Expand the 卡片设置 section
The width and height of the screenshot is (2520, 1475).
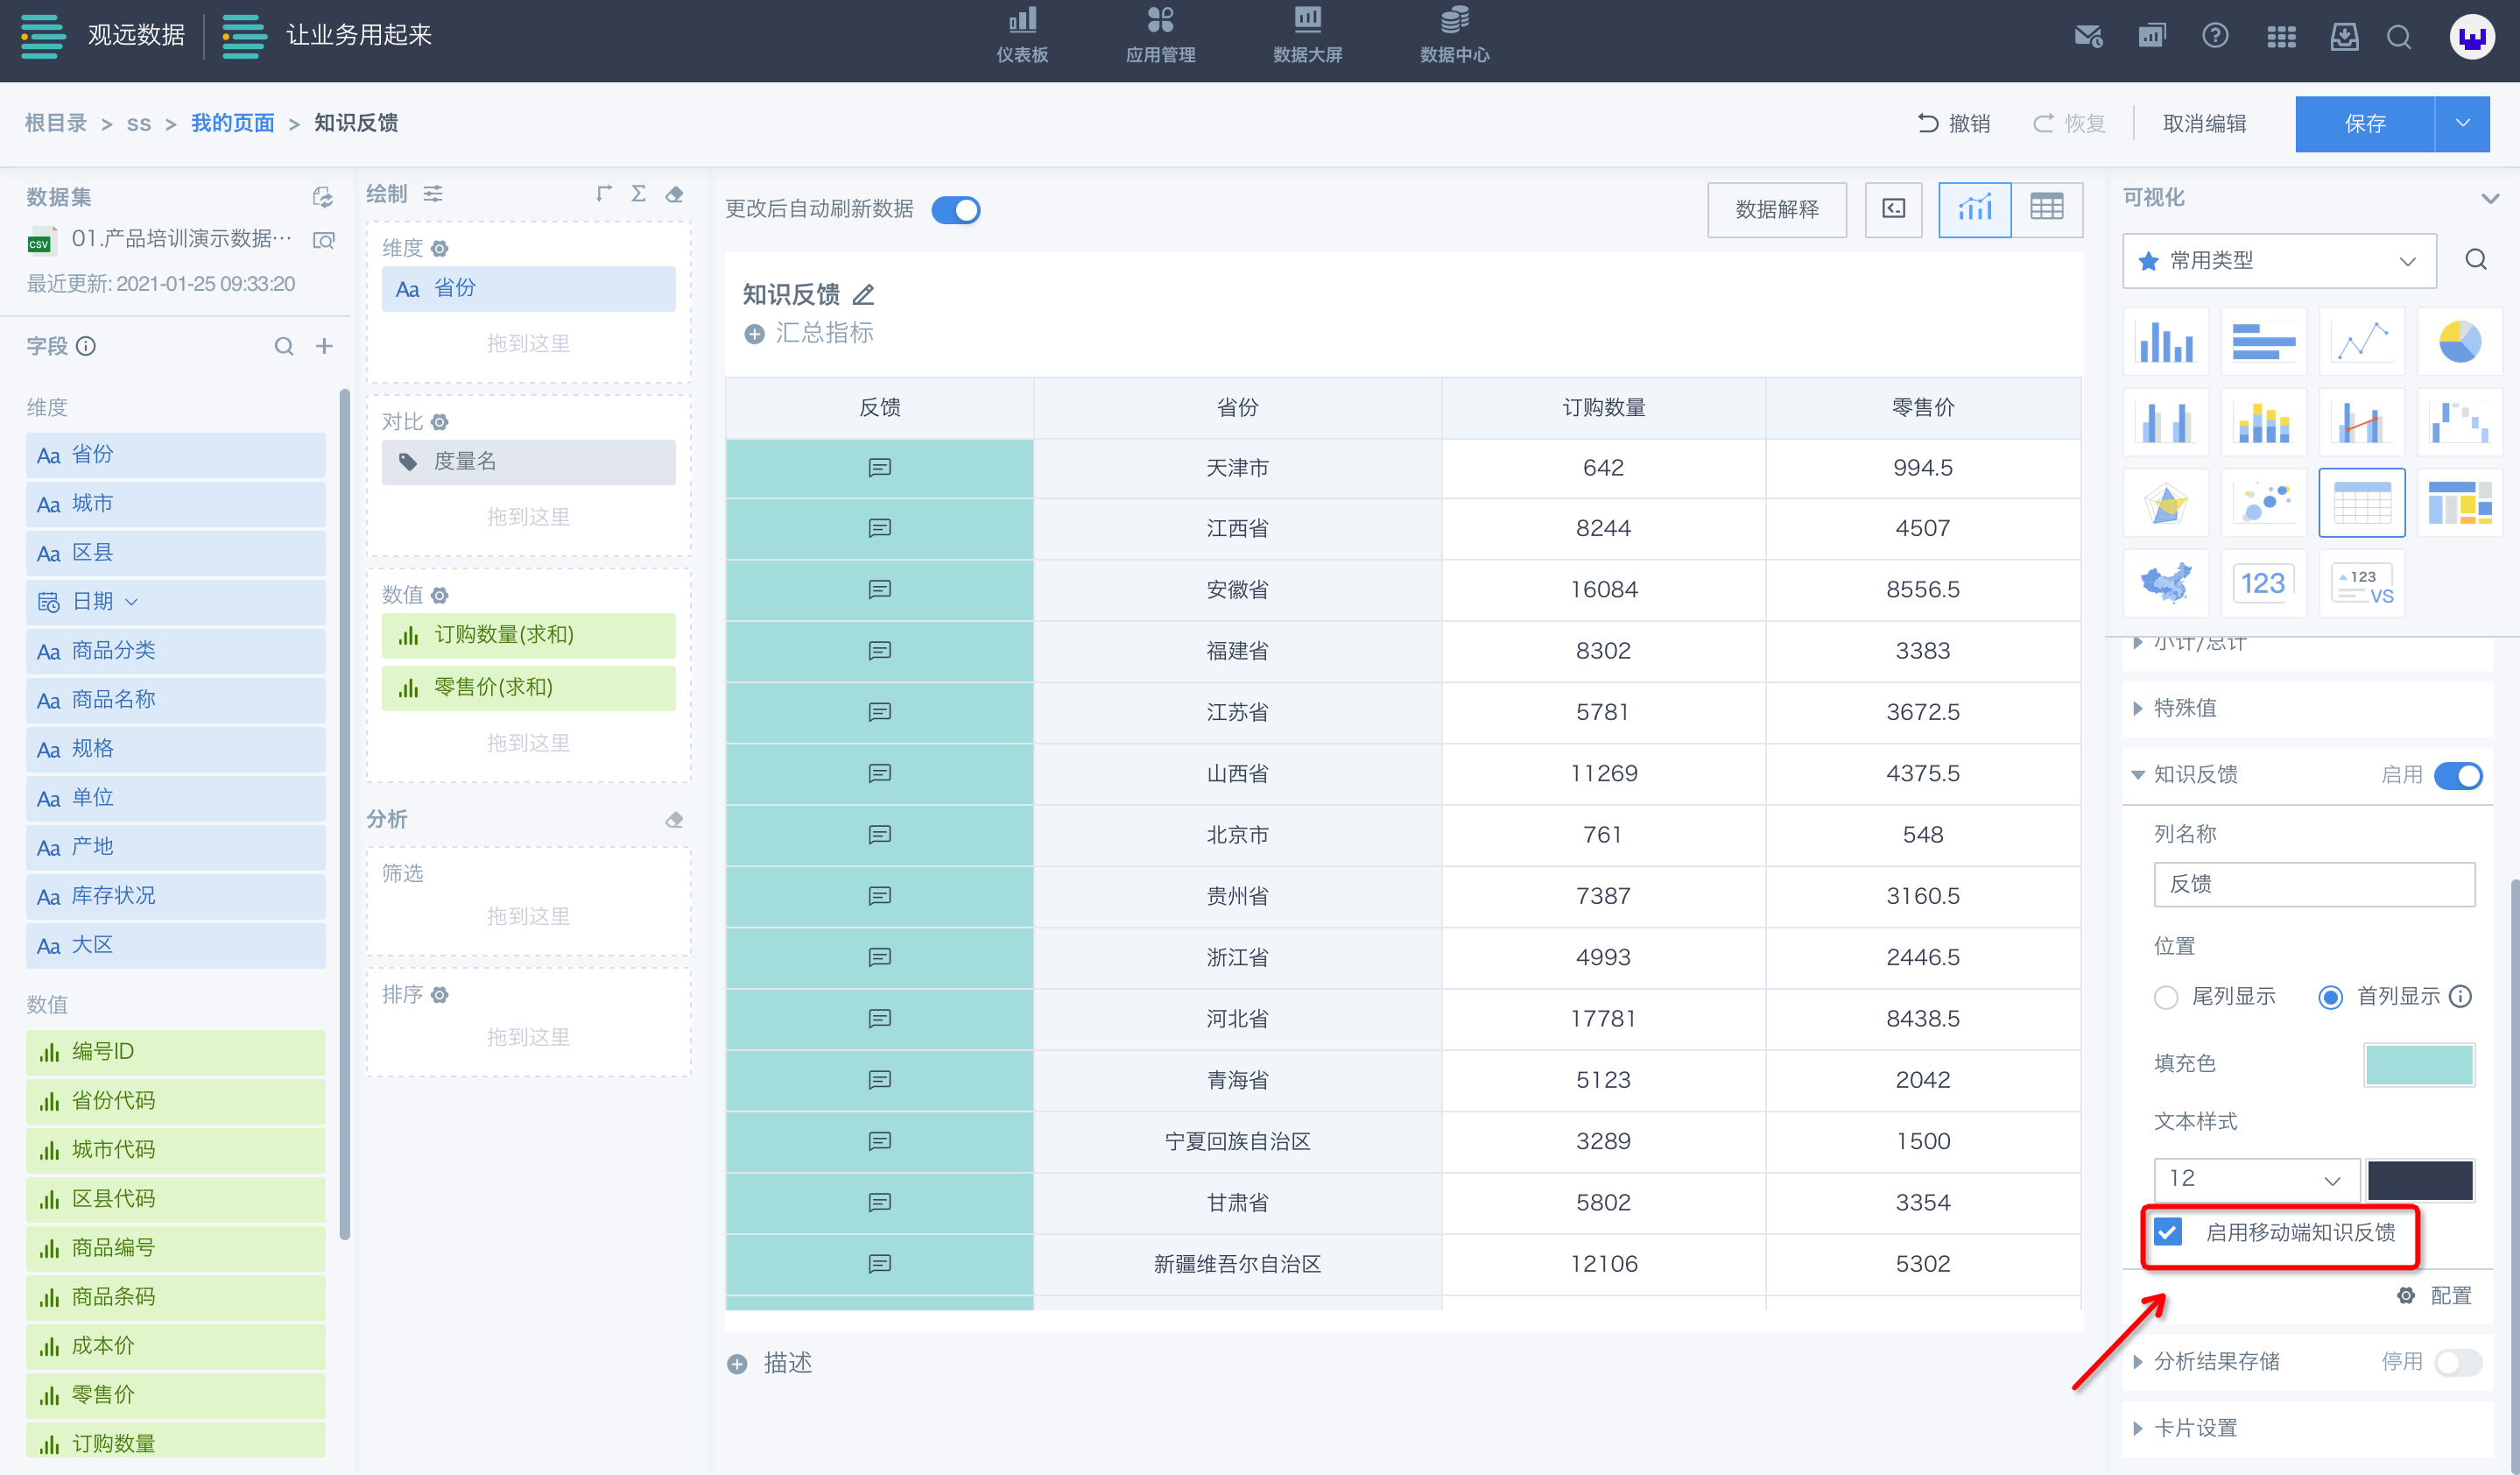click(x=2137, y=1428)
